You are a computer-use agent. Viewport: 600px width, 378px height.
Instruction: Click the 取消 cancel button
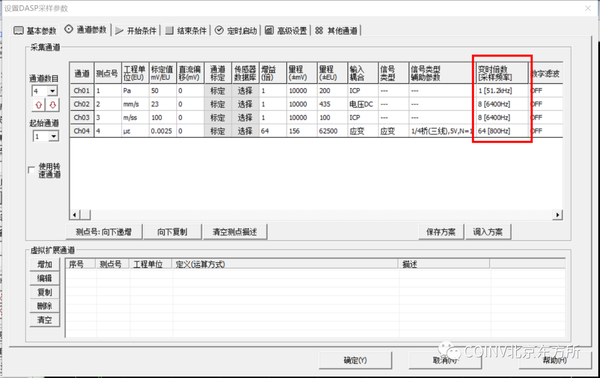(x=445, y=360)
